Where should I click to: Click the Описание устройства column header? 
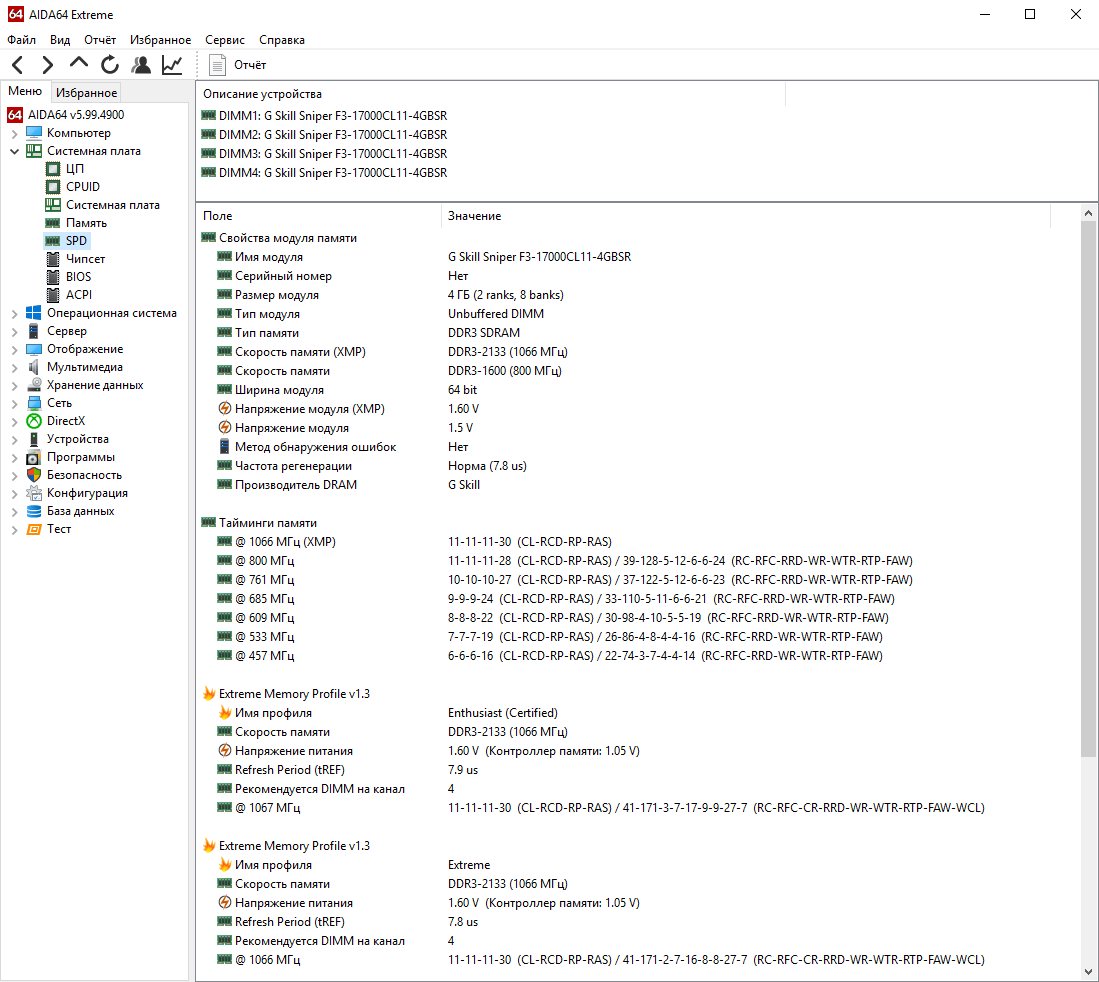(x=491, y=94)
